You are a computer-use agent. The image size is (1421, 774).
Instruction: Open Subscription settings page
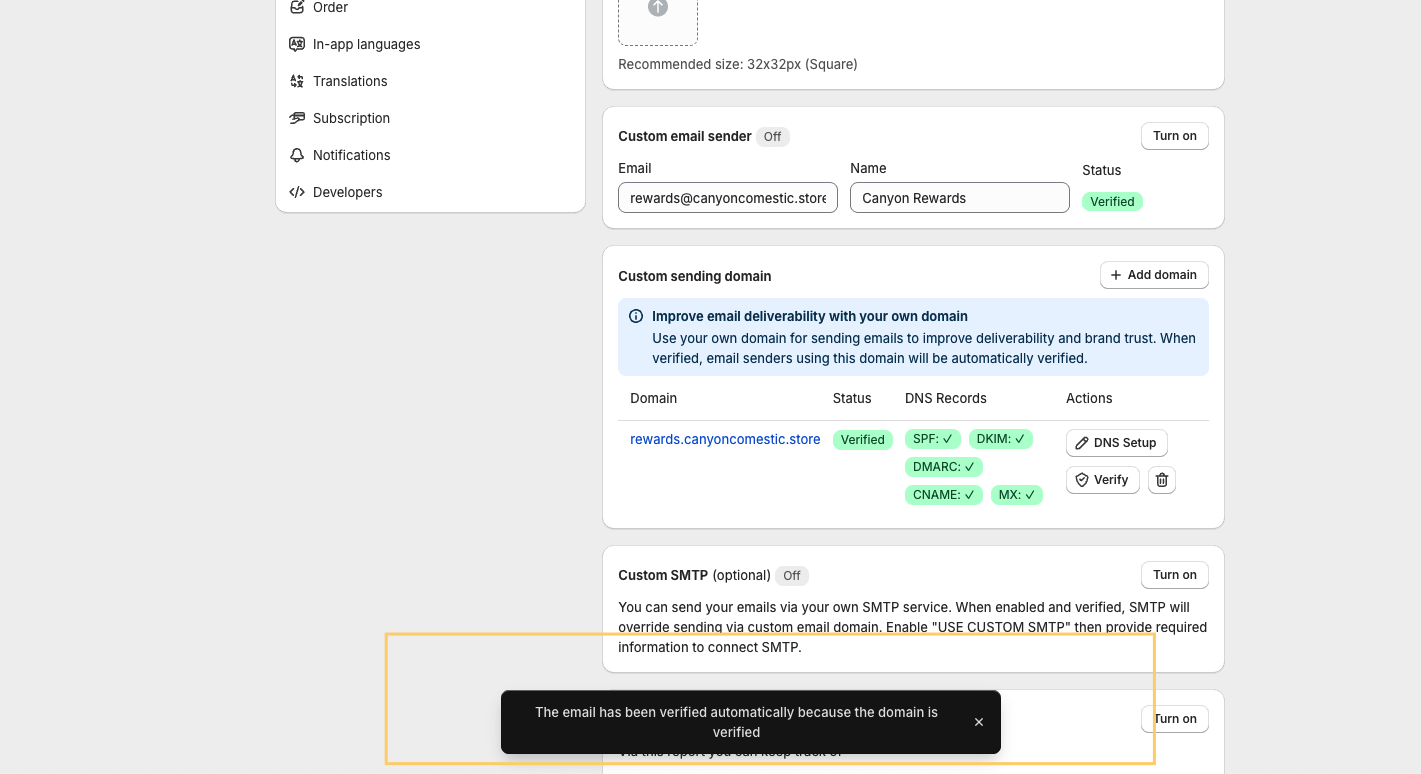point(351,118)
